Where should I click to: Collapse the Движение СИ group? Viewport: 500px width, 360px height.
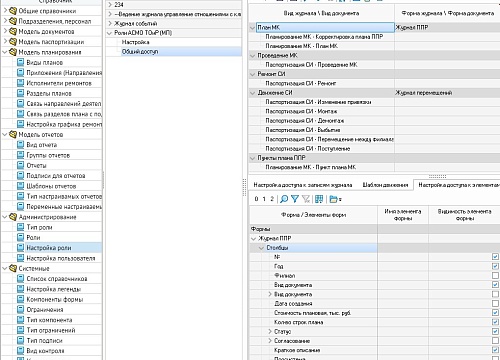[x=253, y=93]
